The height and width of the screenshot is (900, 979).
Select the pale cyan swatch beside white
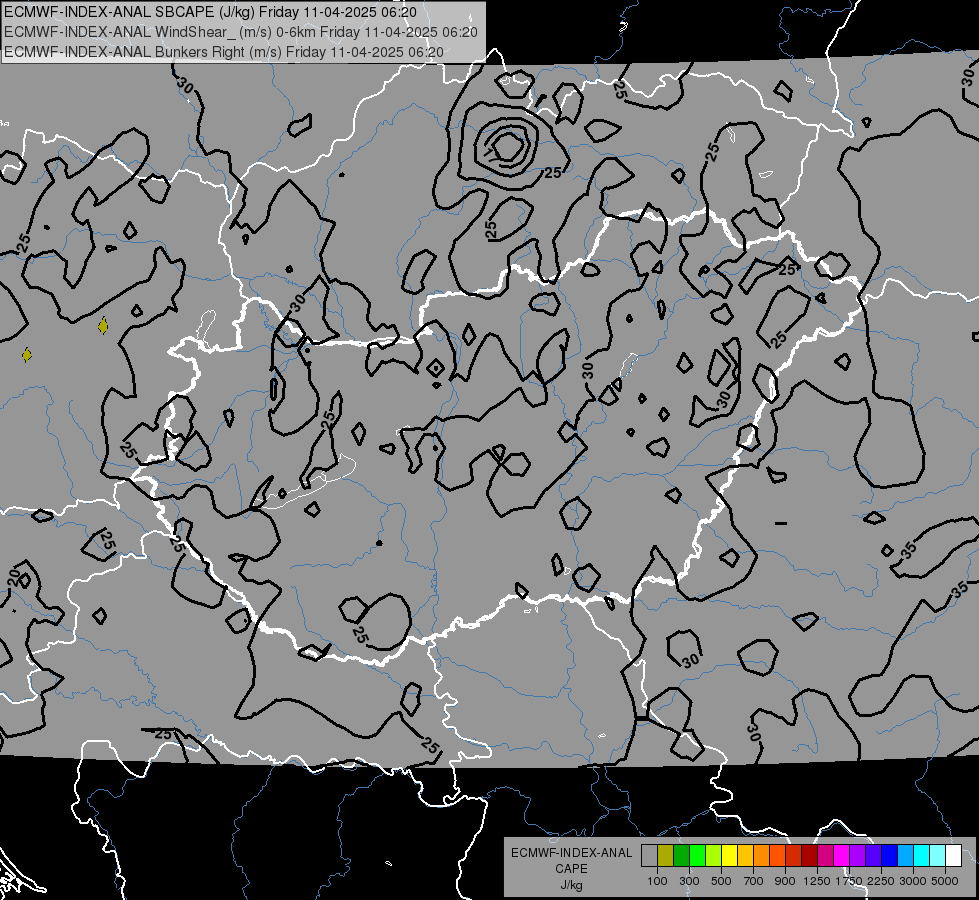click(938, 856)
